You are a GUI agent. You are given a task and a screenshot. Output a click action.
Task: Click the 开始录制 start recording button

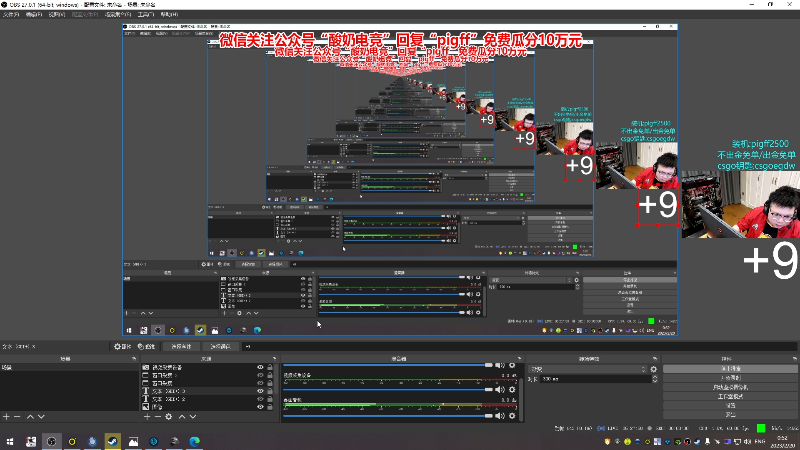(x=731, y=378)
